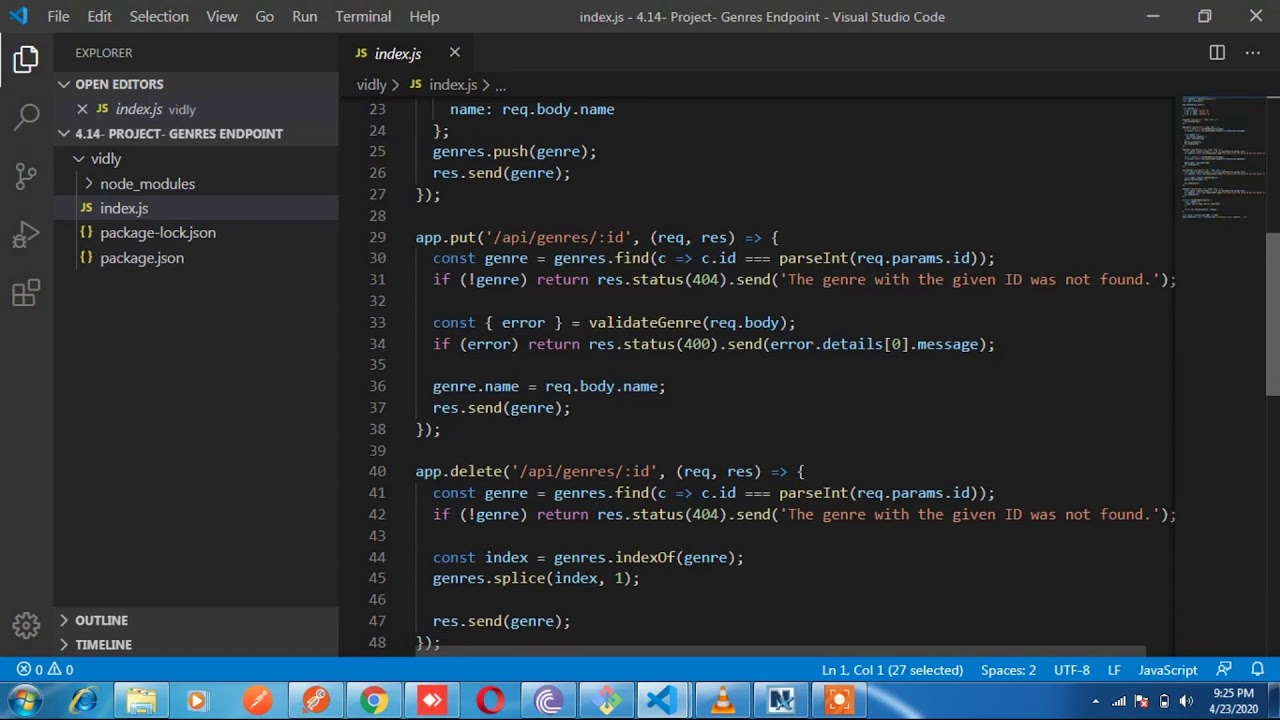
Task: Open the Run and Debug view
Action: coord(27,235)
